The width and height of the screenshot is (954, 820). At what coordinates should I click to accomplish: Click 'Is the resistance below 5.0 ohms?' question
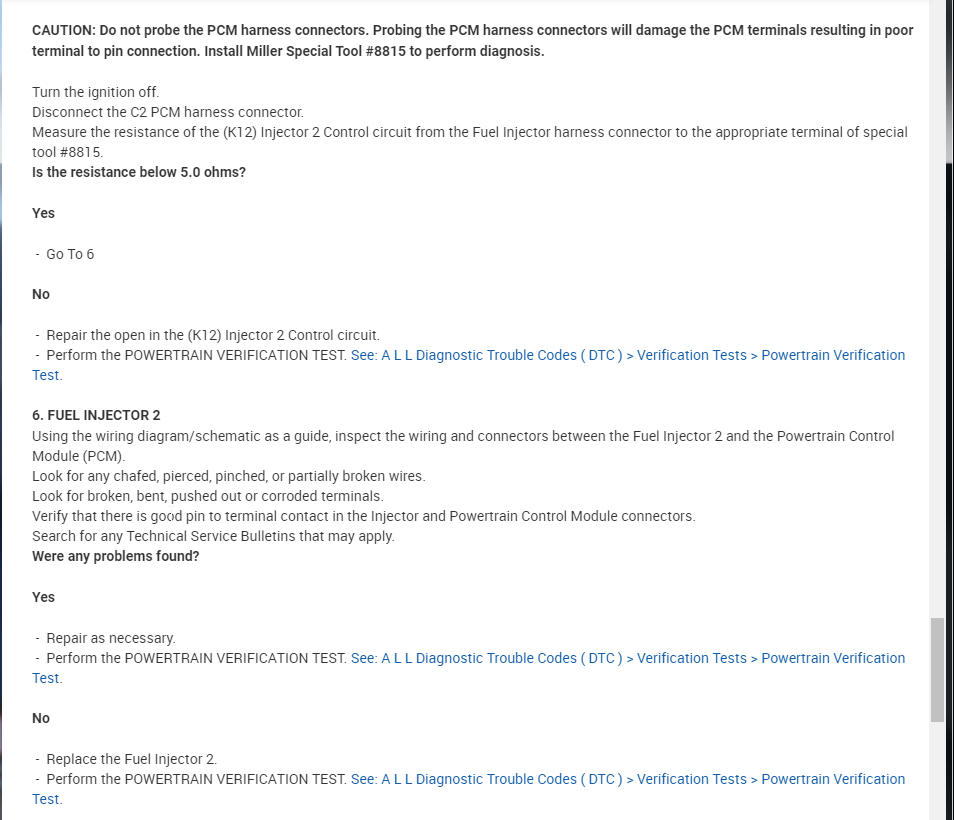click(x=139, y=172)
